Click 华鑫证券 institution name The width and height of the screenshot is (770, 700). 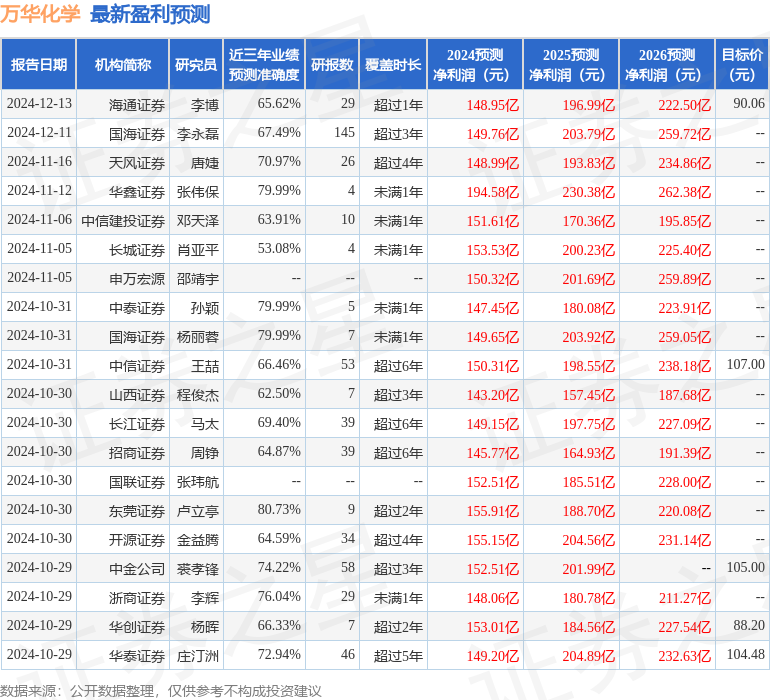click(137, 192)
